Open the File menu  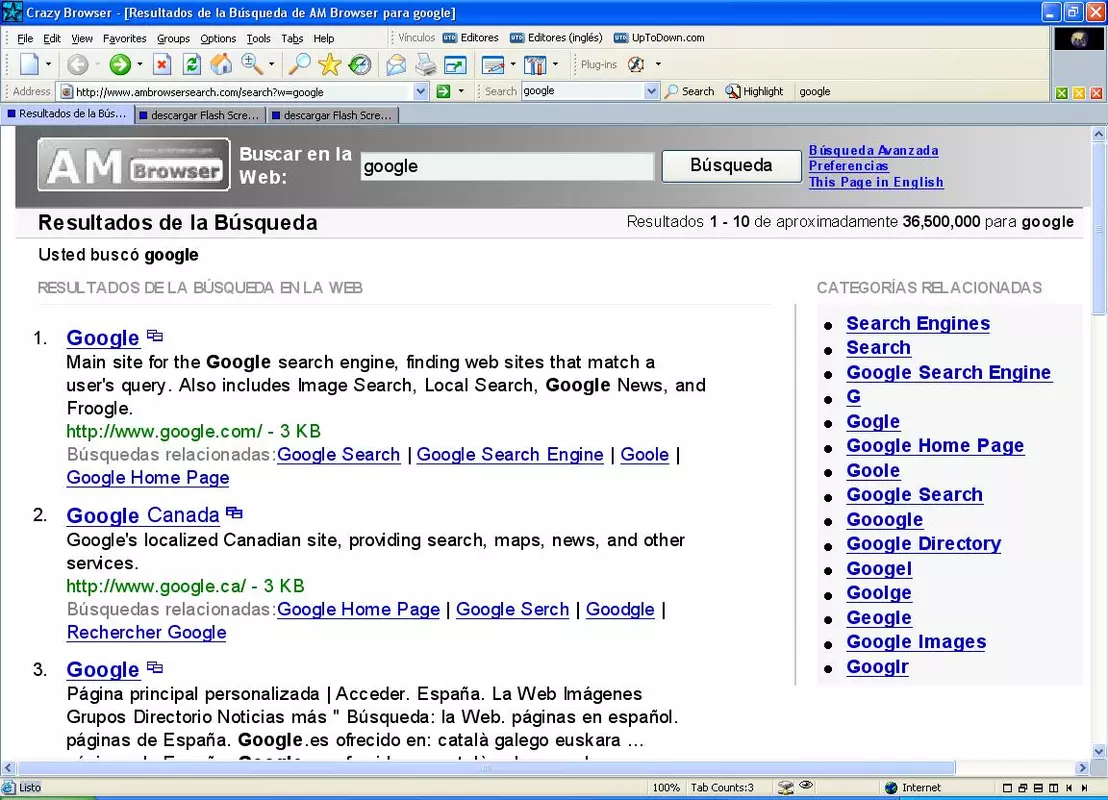pos(25,38)
